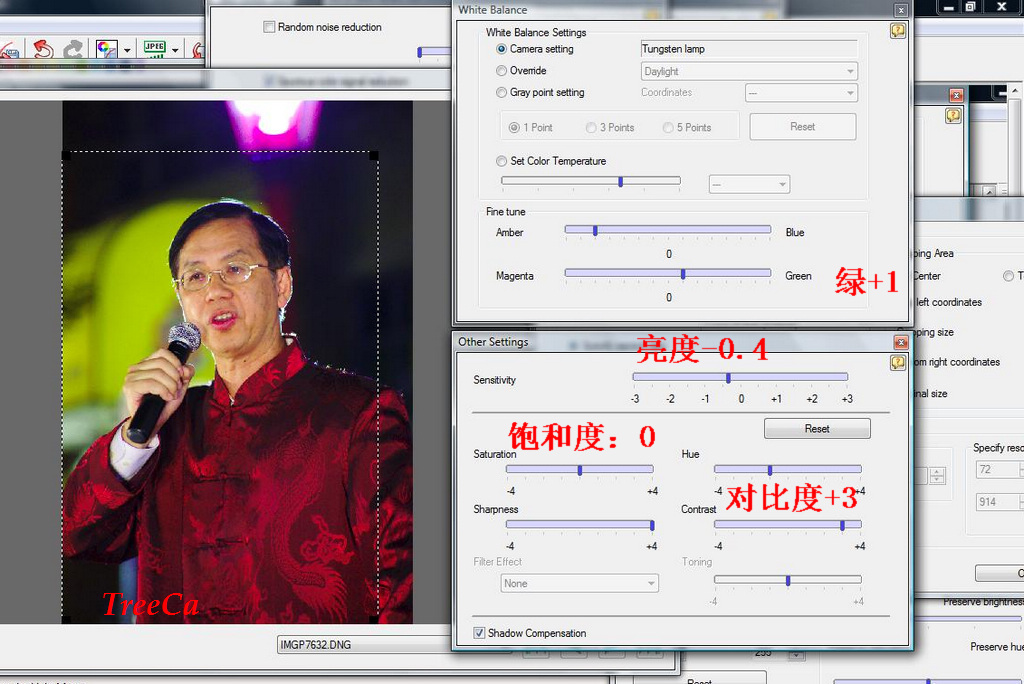Viewport: 1024px width, 684px height.
Task: Open dropdown arrow beside JPEG icon
Action: point(175,49)
